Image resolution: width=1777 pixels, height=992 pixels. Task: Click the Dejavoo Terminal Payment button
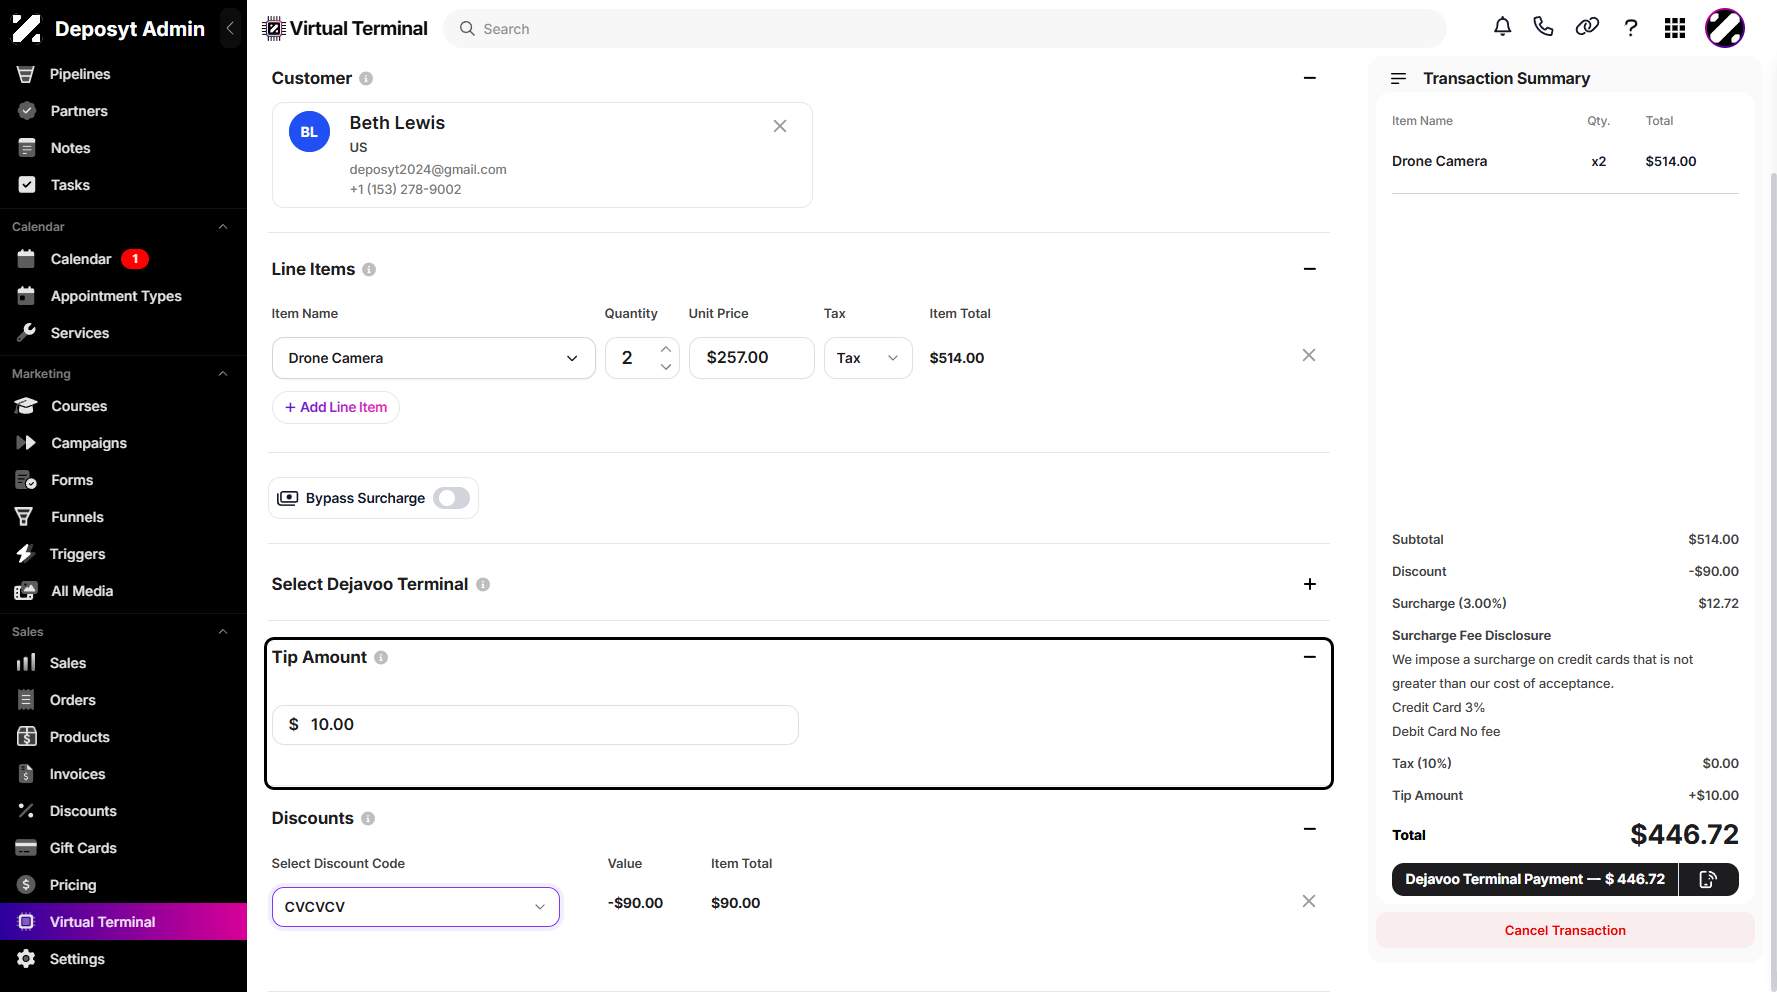(x=1535, y=879)
